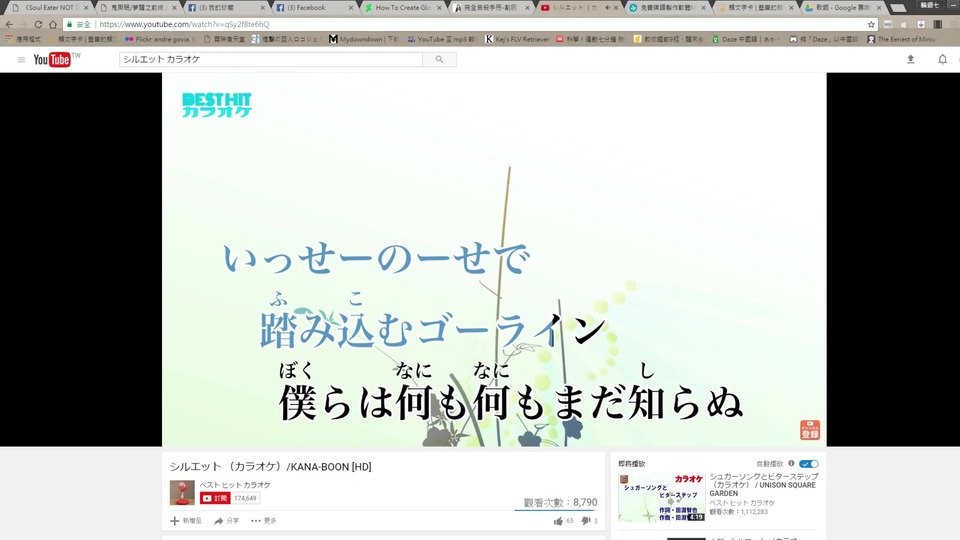Open the Mydowndown bookmark
This screenshot has width=960, height=540.
tap(363, 39)
